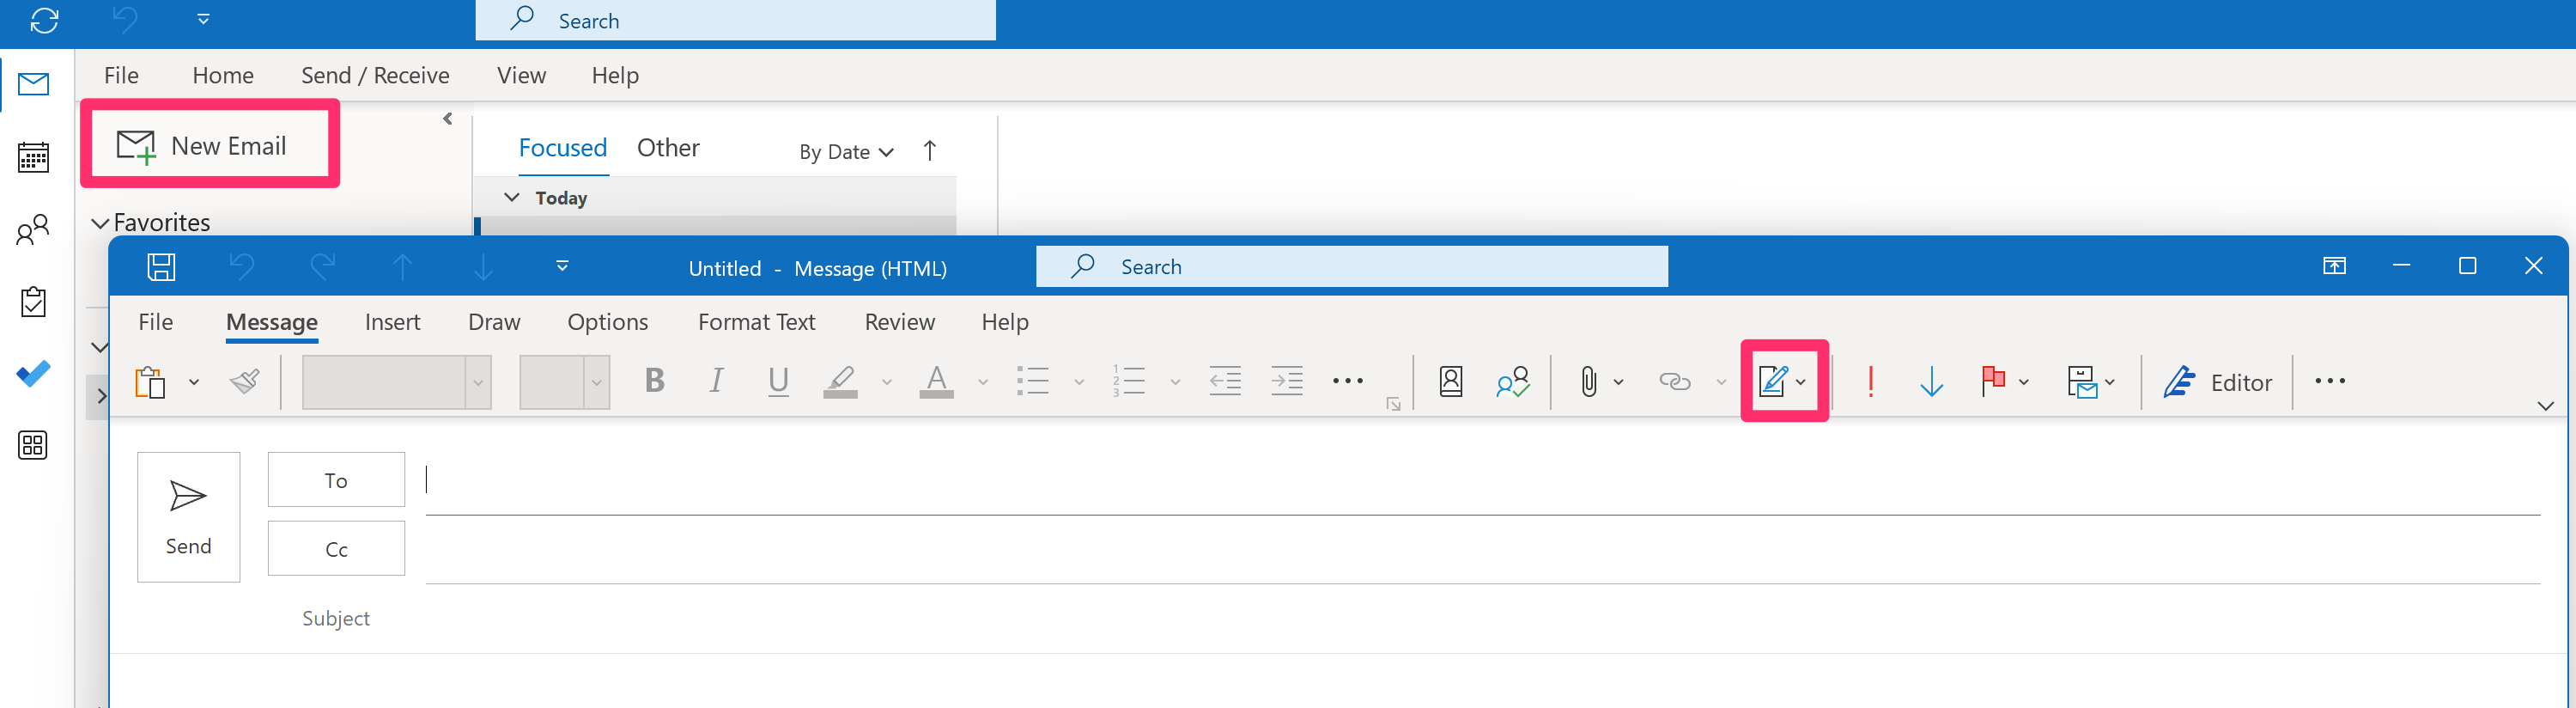Open the Signature dropdown arrow
This screenshot has width=2576, height=708.
(x=1801, y=382)
